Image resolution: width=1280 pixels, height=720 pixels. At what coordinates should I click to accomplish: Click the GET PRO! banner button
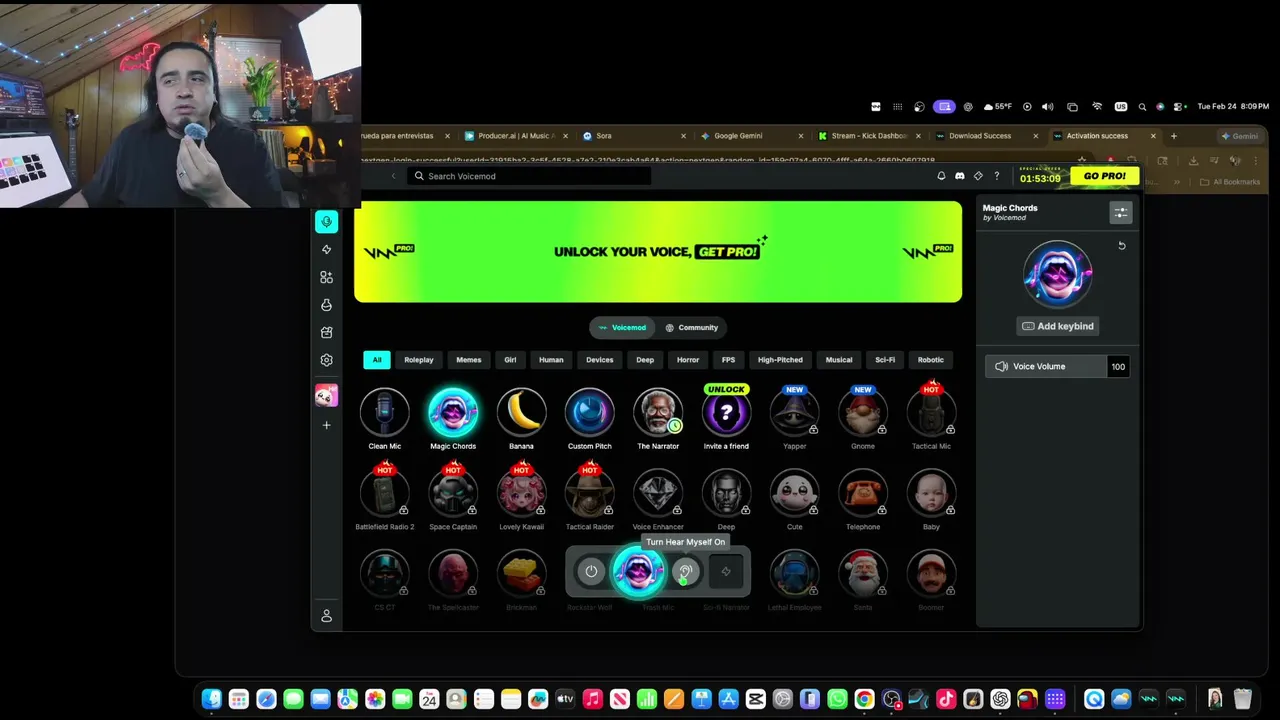pyautogui.click(x=727, y=252)
